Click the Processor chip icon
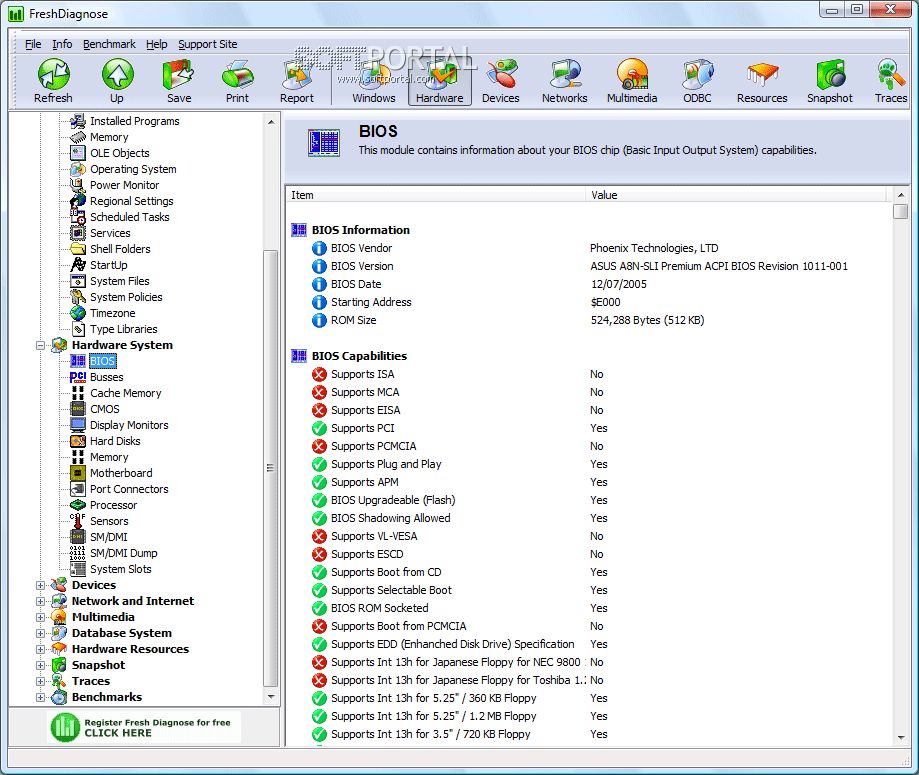919x775 pixels. point(78,505)
